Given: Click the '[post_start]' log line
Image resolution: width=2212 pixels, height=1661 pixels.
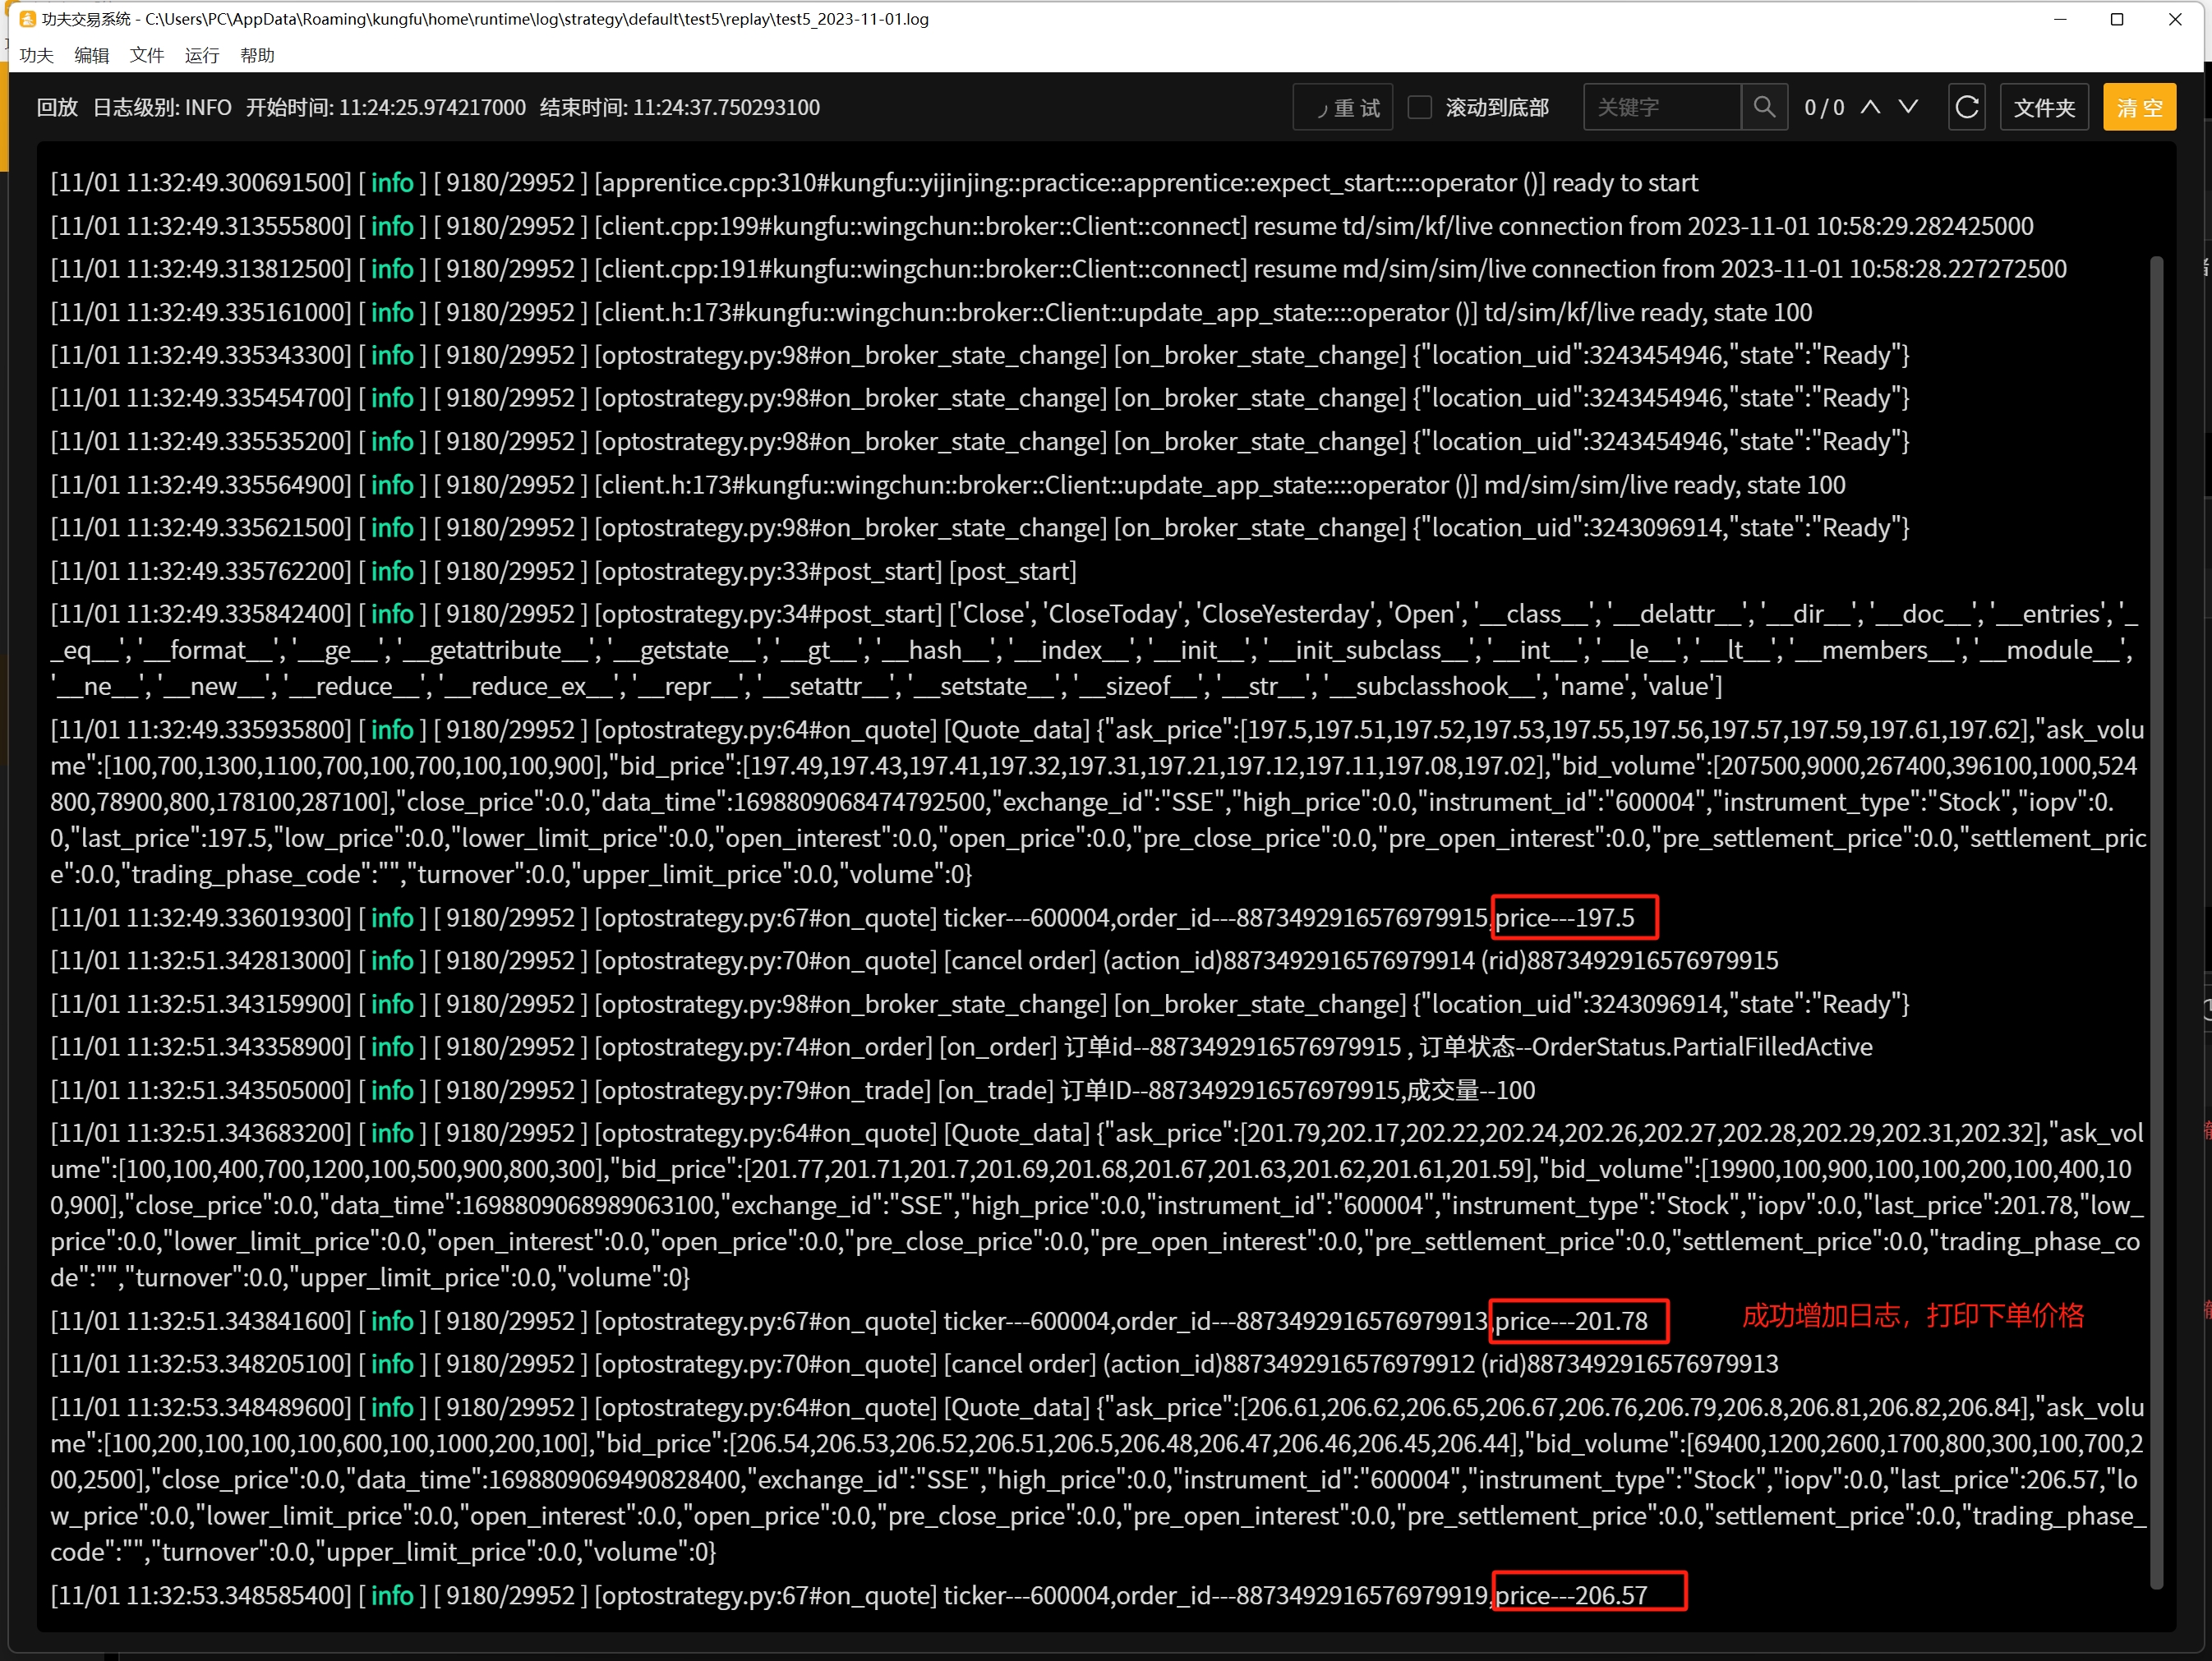Looking at the screenshot, I should (x=563, y=571).
